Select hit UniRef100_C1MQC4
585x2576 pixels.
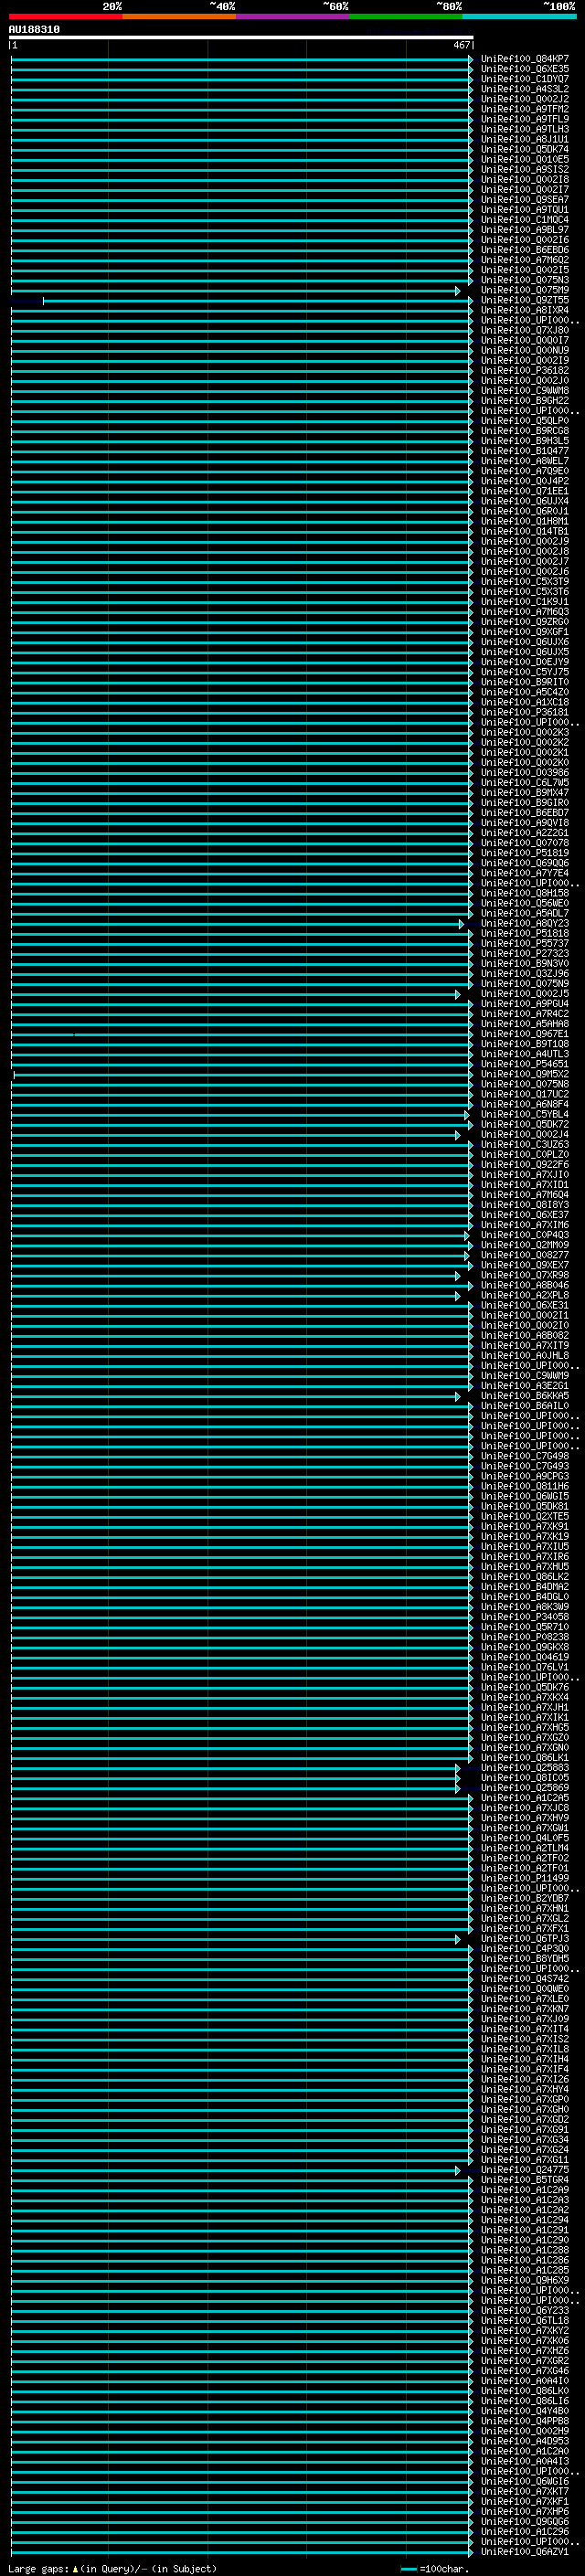[524, 220]
